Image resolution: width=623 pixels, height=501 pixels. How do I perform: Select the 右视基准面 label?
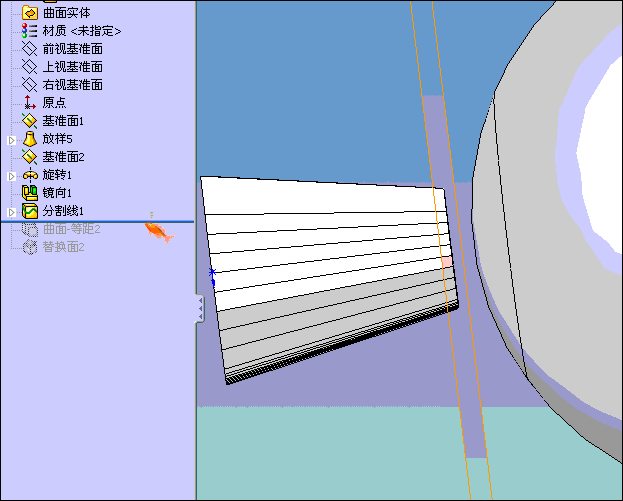pos(73,85)
